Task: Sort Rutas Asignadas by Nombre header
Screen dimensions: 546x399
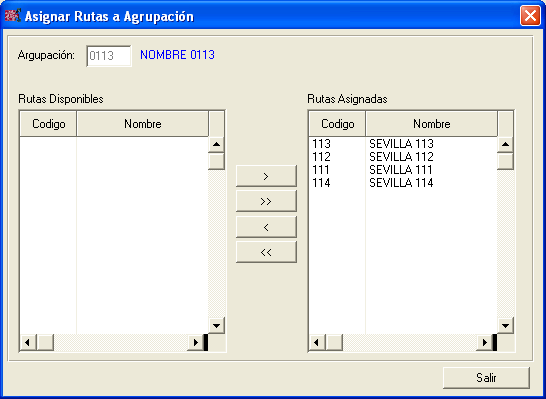Action: (431, 124)
